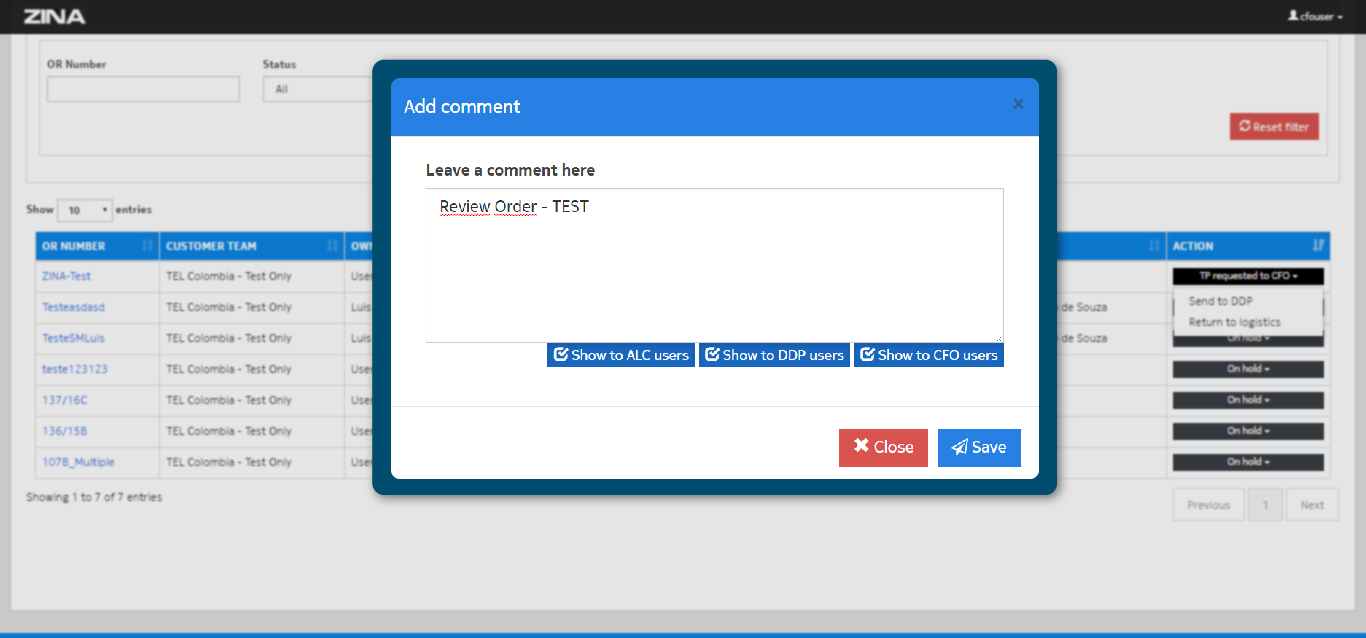
Task: Click the Reset filter button
Action: [x=1274, y=127]
